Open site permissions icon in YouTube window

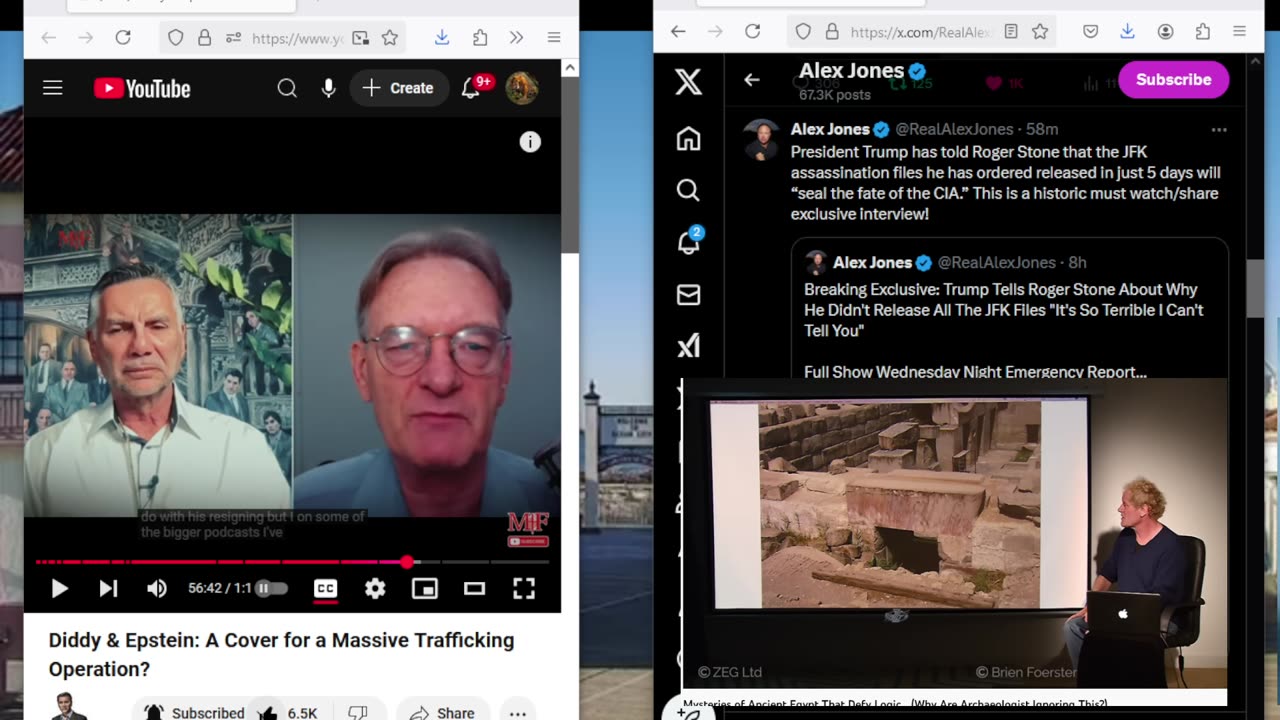(233, 38)
